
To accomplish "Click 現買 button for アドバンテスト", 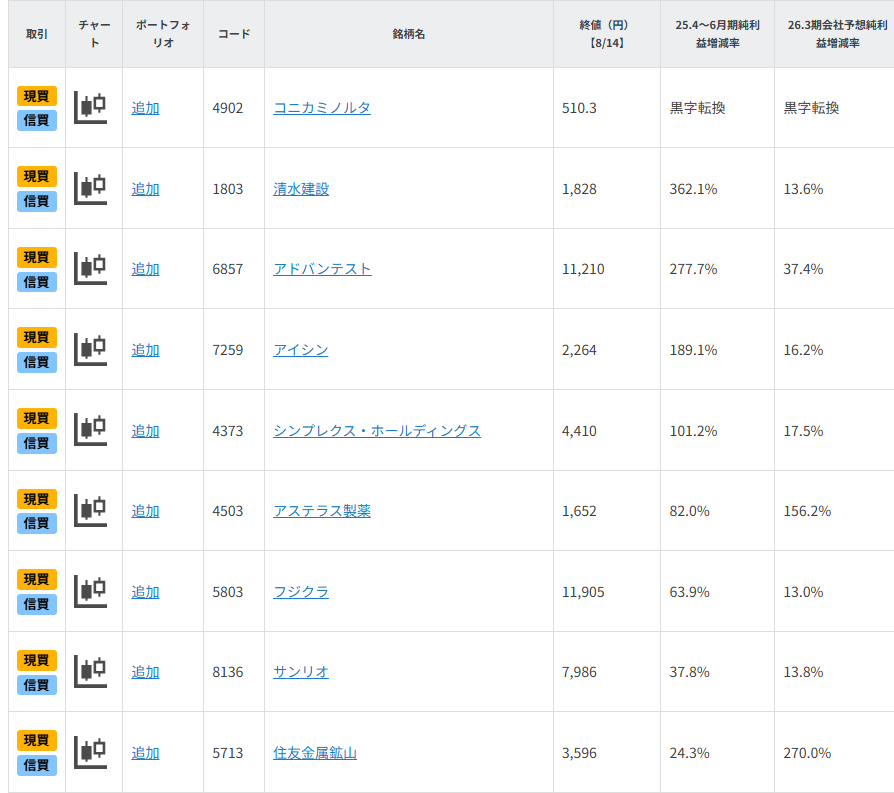I will click(36, 257).
